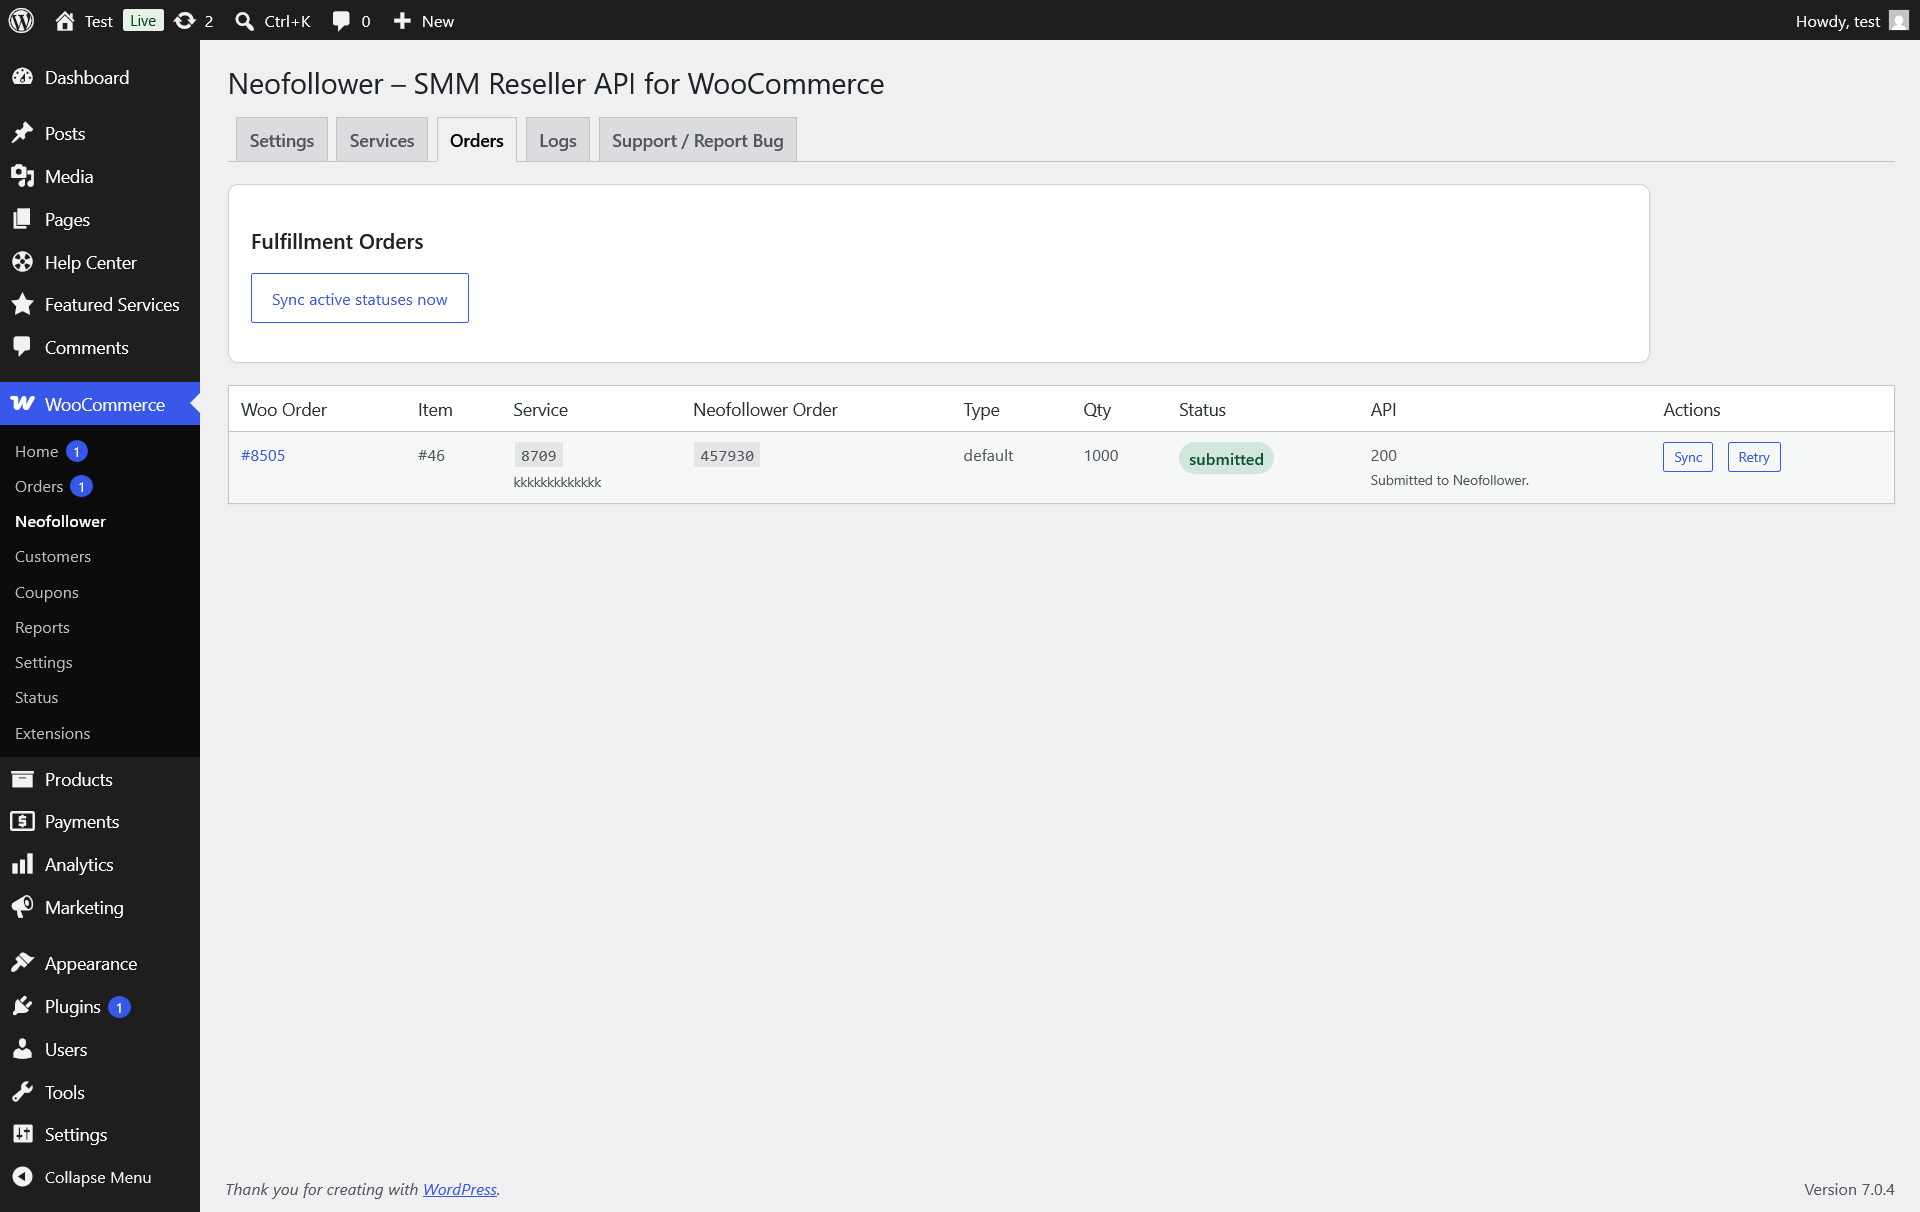Open WooCommerce Orders submenu item
This screenshot has height=1212, width=1920.
pos(39,486)
